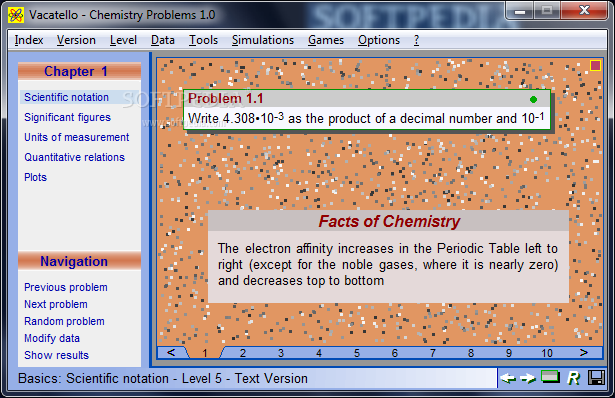This screenshot has width=615, height=398.
Task: Select the Significant figures topic
Action: tap(67, 117)
